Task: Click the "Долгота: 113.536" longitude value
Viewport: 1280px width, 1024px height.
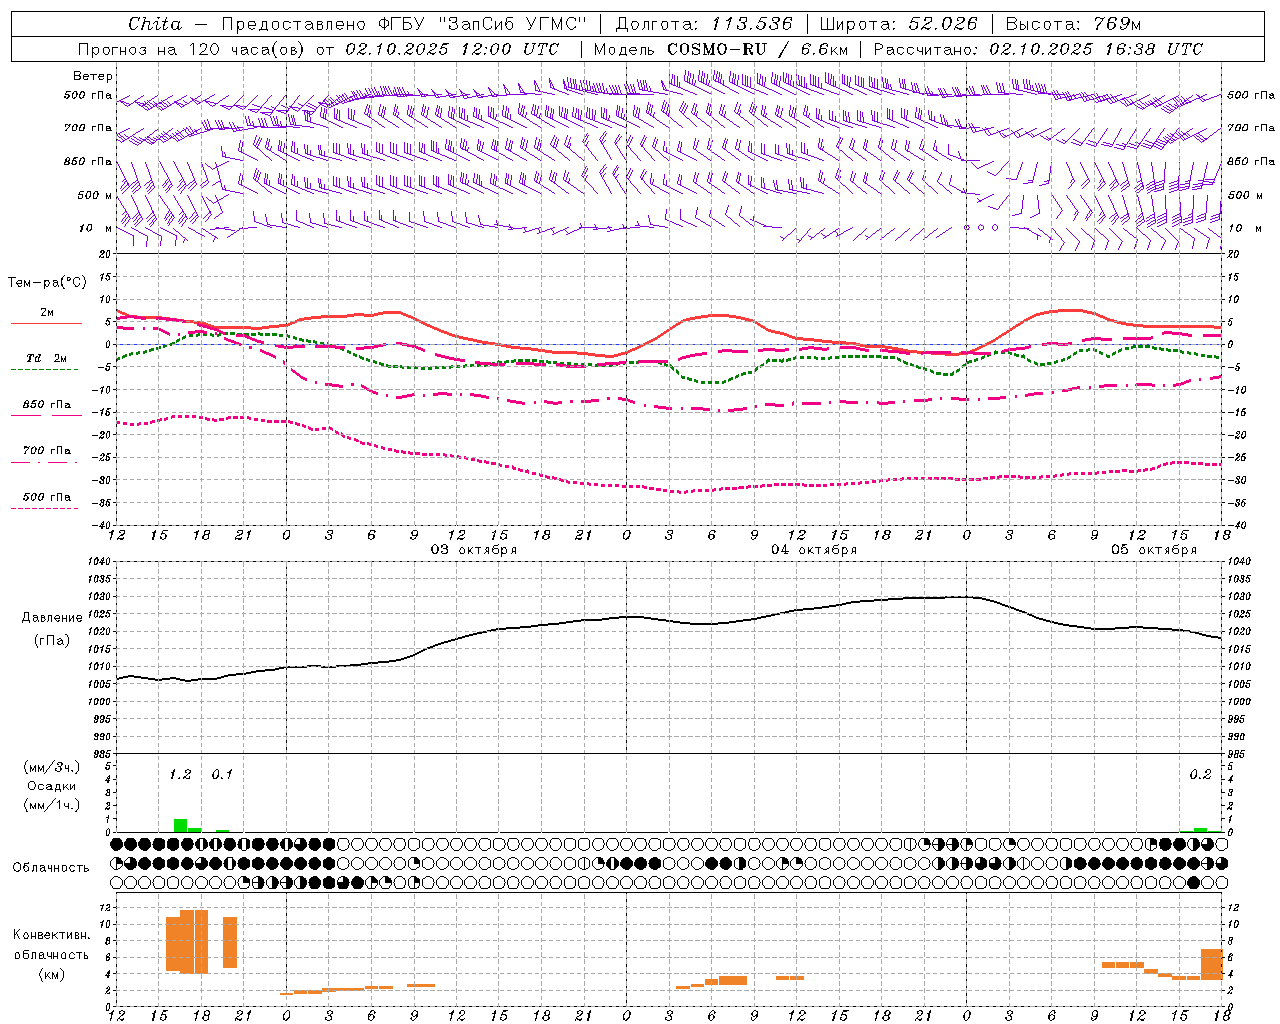Action: tap(704, 24)
